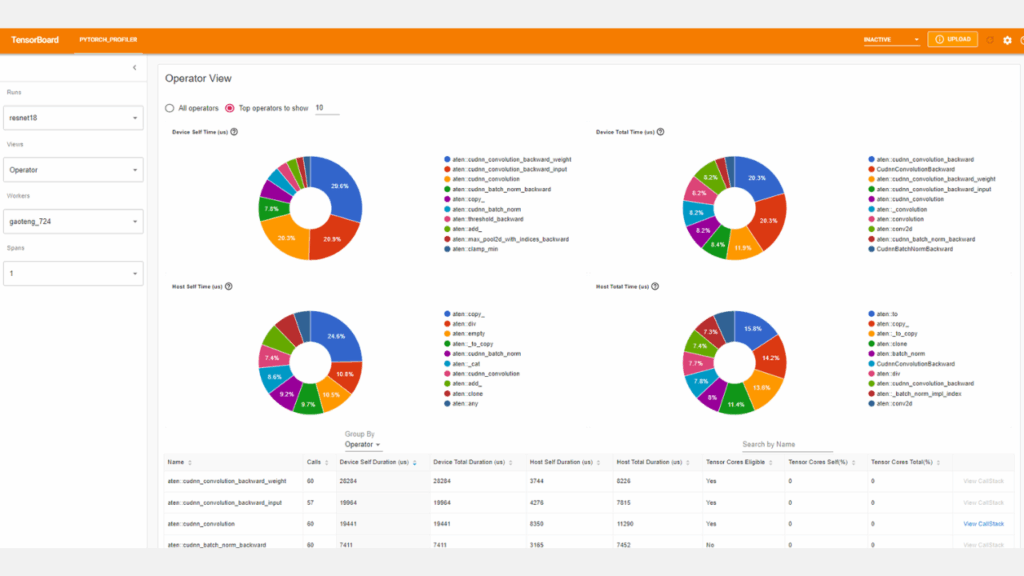Click the help icon beside Device Total Time
Viewport: 1024px width, 576px height.
coord(660,132)
